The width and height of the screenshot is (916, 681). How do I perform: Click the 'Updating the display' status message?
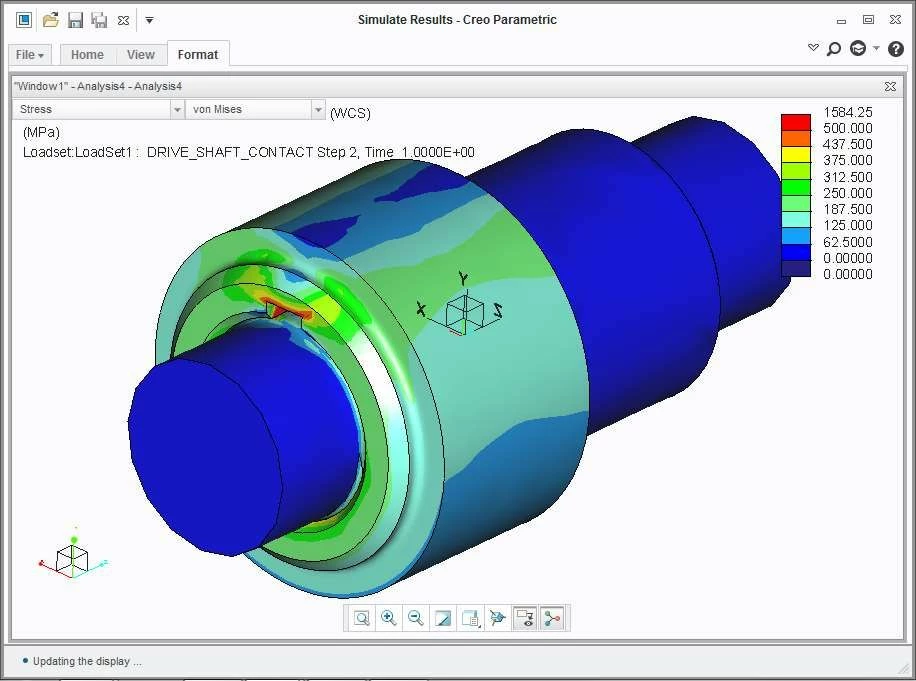point(87,661)
